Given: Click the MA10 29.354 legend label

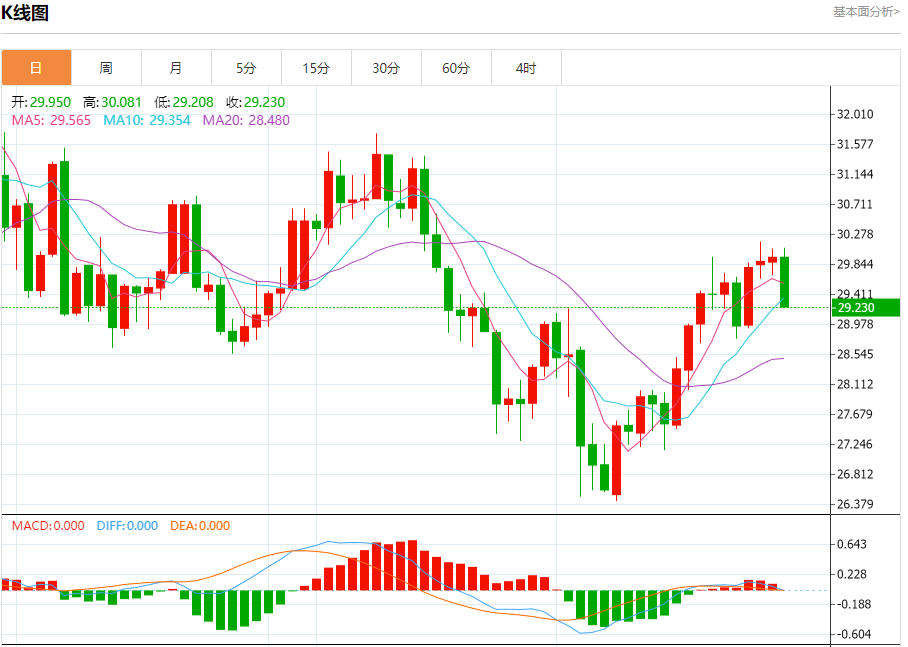Looking at the screenshot, I should pyautogui.click(x=147, y=120).
